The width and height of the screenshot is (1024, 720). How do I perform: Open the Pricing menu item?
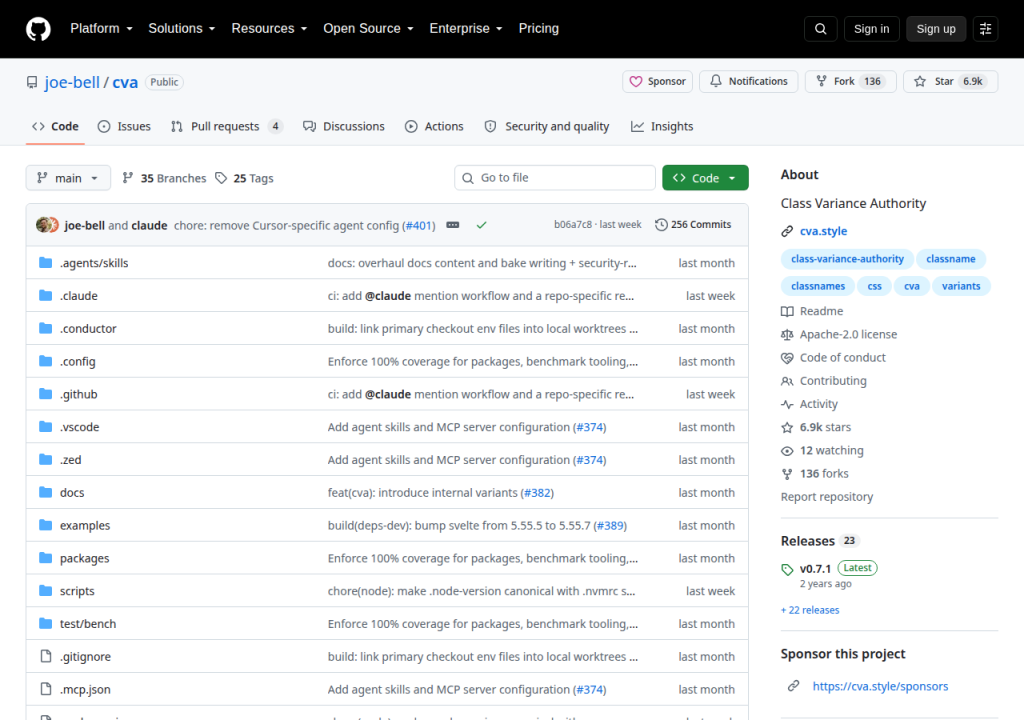(x=539, y=29)
